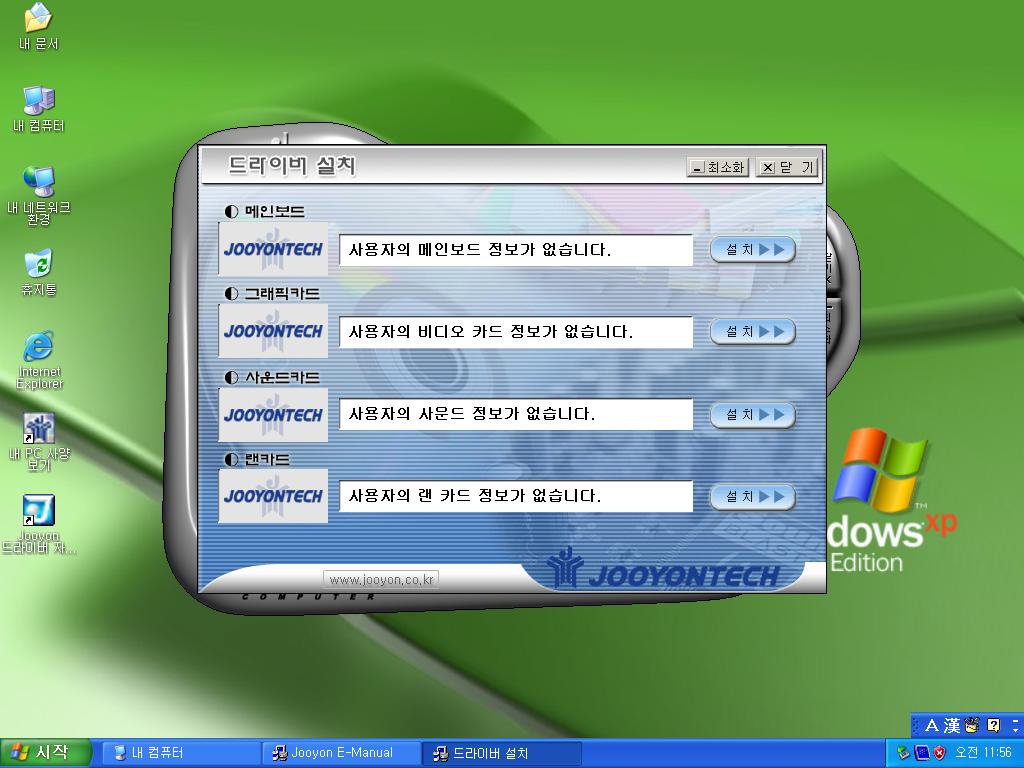This screenshot has width=1024, height=768.
Task: Install the graphics card driver (그래픽카드 설치)
Action: pos(752,332)
